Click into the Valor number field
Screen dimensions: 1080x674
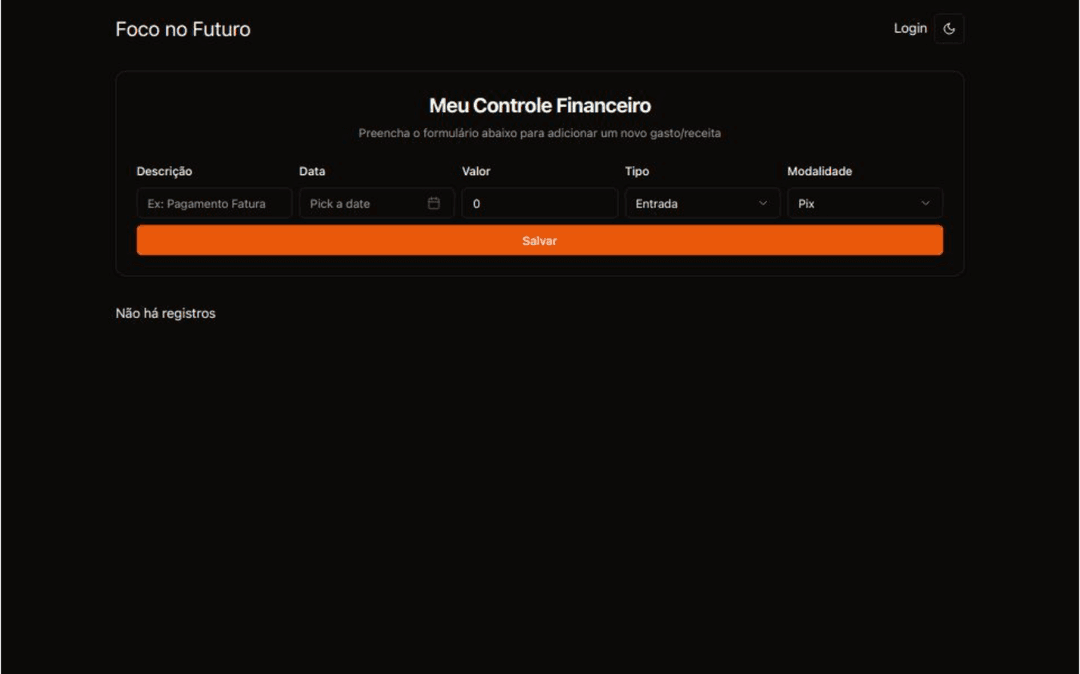[x=539, y=203]
